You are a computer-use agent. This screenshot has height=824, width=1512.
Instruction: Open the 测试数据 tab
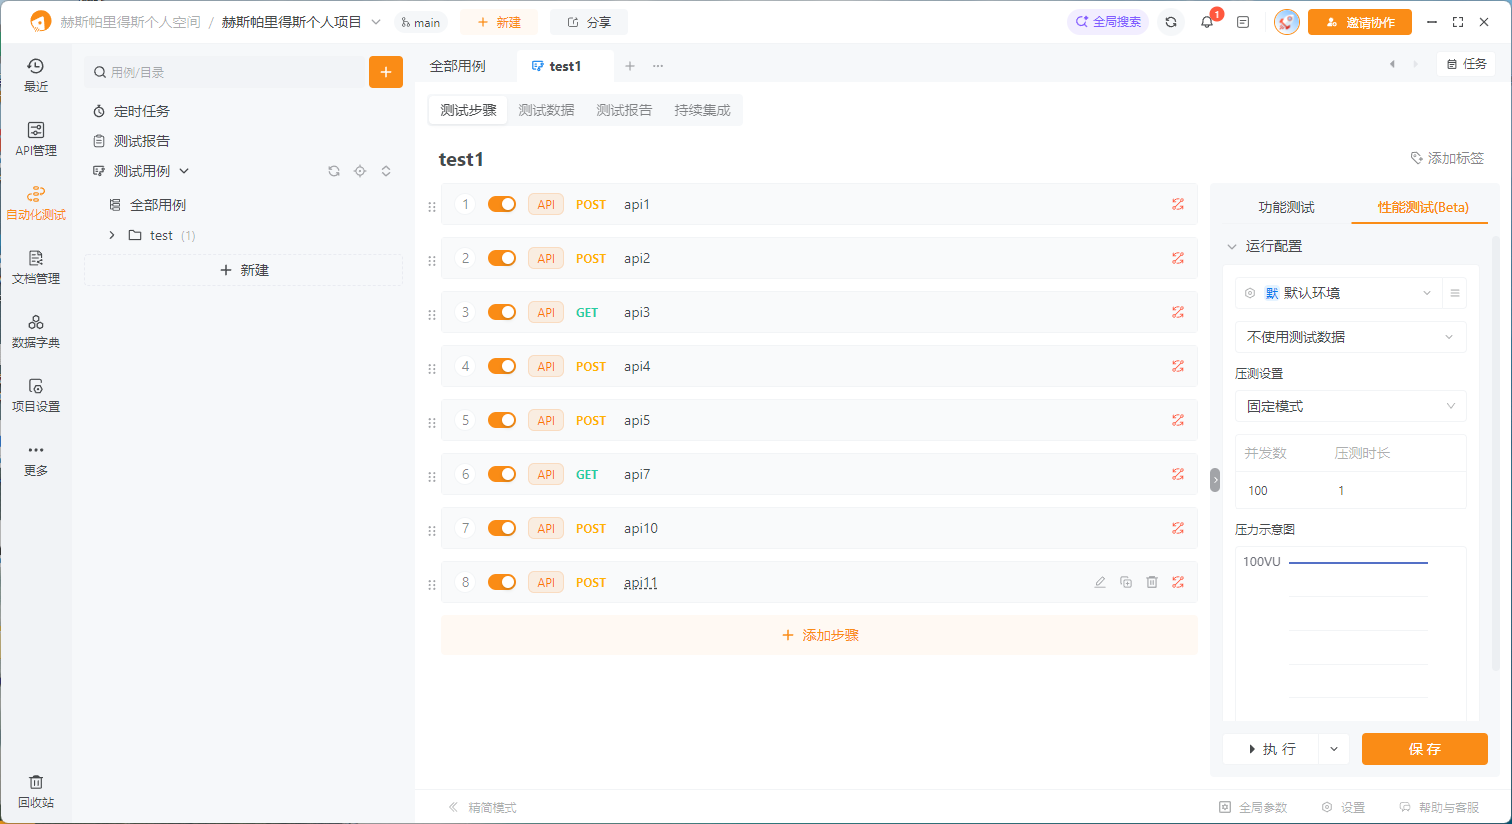click(546, 110)
